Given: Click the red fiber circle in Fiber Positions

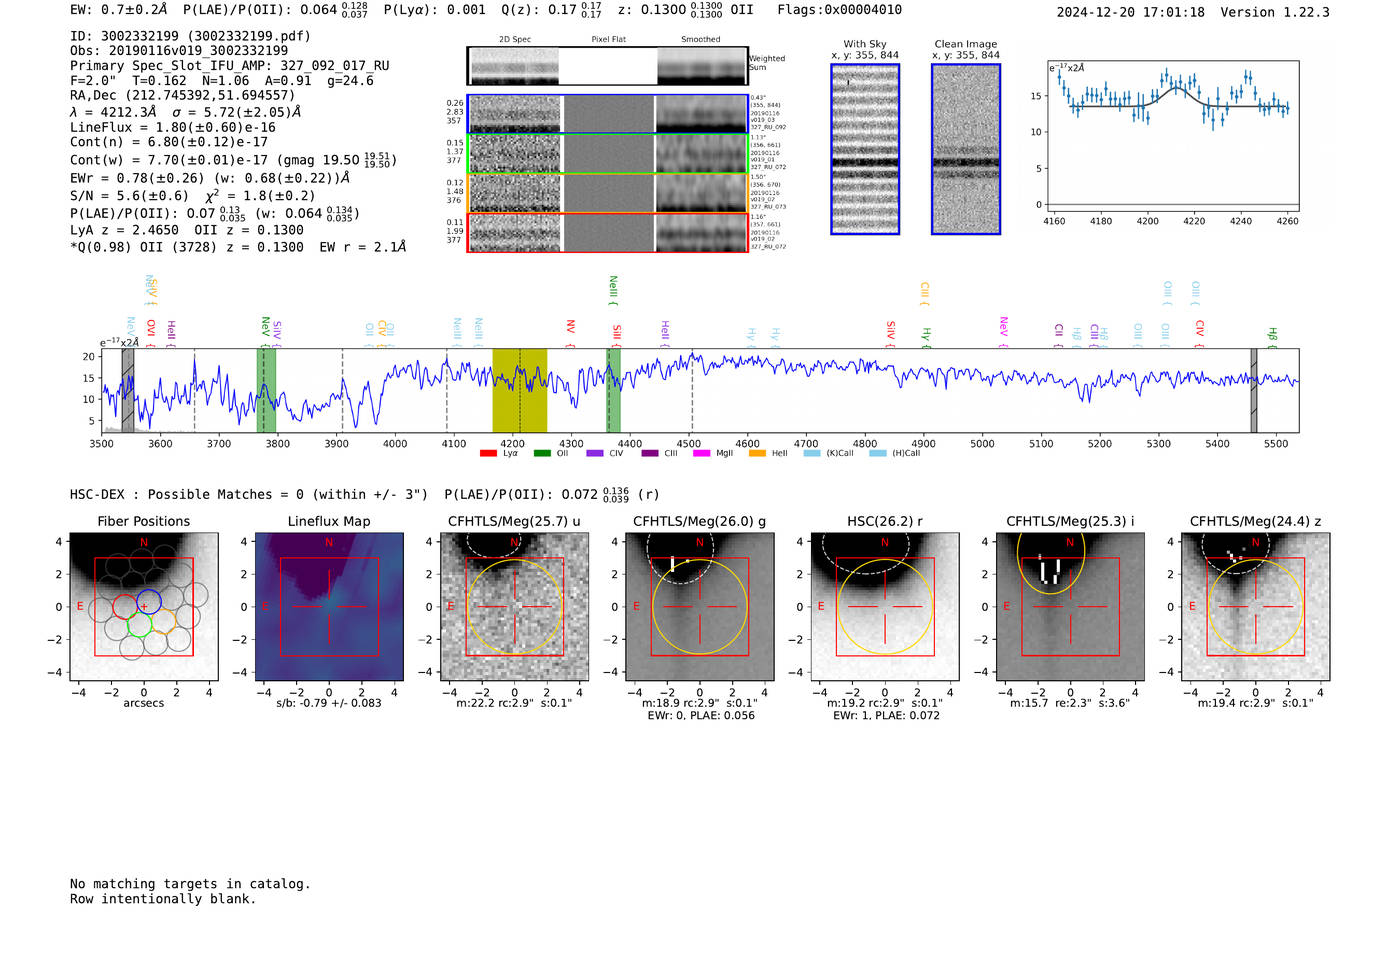Looking at the screenshot, I should pyautogui.click(x=125, y=606).
